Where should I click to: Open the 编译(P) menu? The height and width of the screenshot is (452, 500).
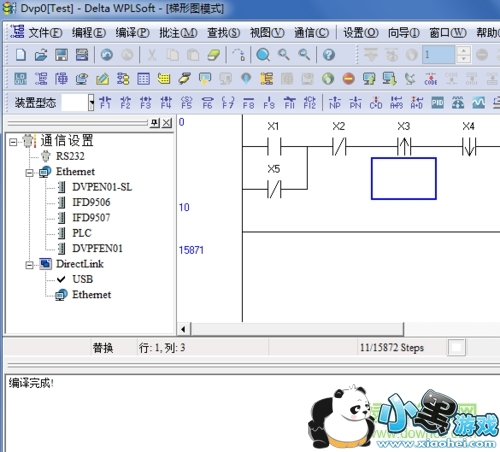[x=132, y=33]
